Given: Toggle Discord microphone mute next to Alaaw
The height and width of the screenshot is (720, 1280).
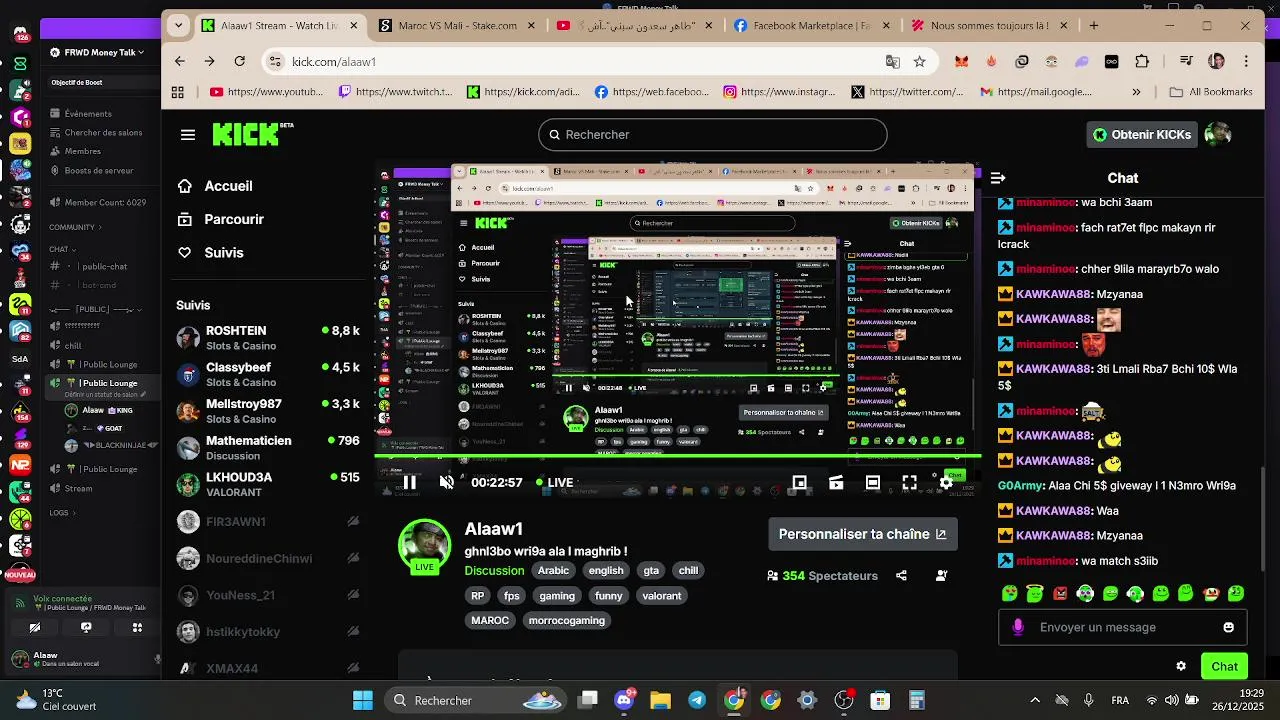Looking at the screenshot, I should [x=157, y=659].
